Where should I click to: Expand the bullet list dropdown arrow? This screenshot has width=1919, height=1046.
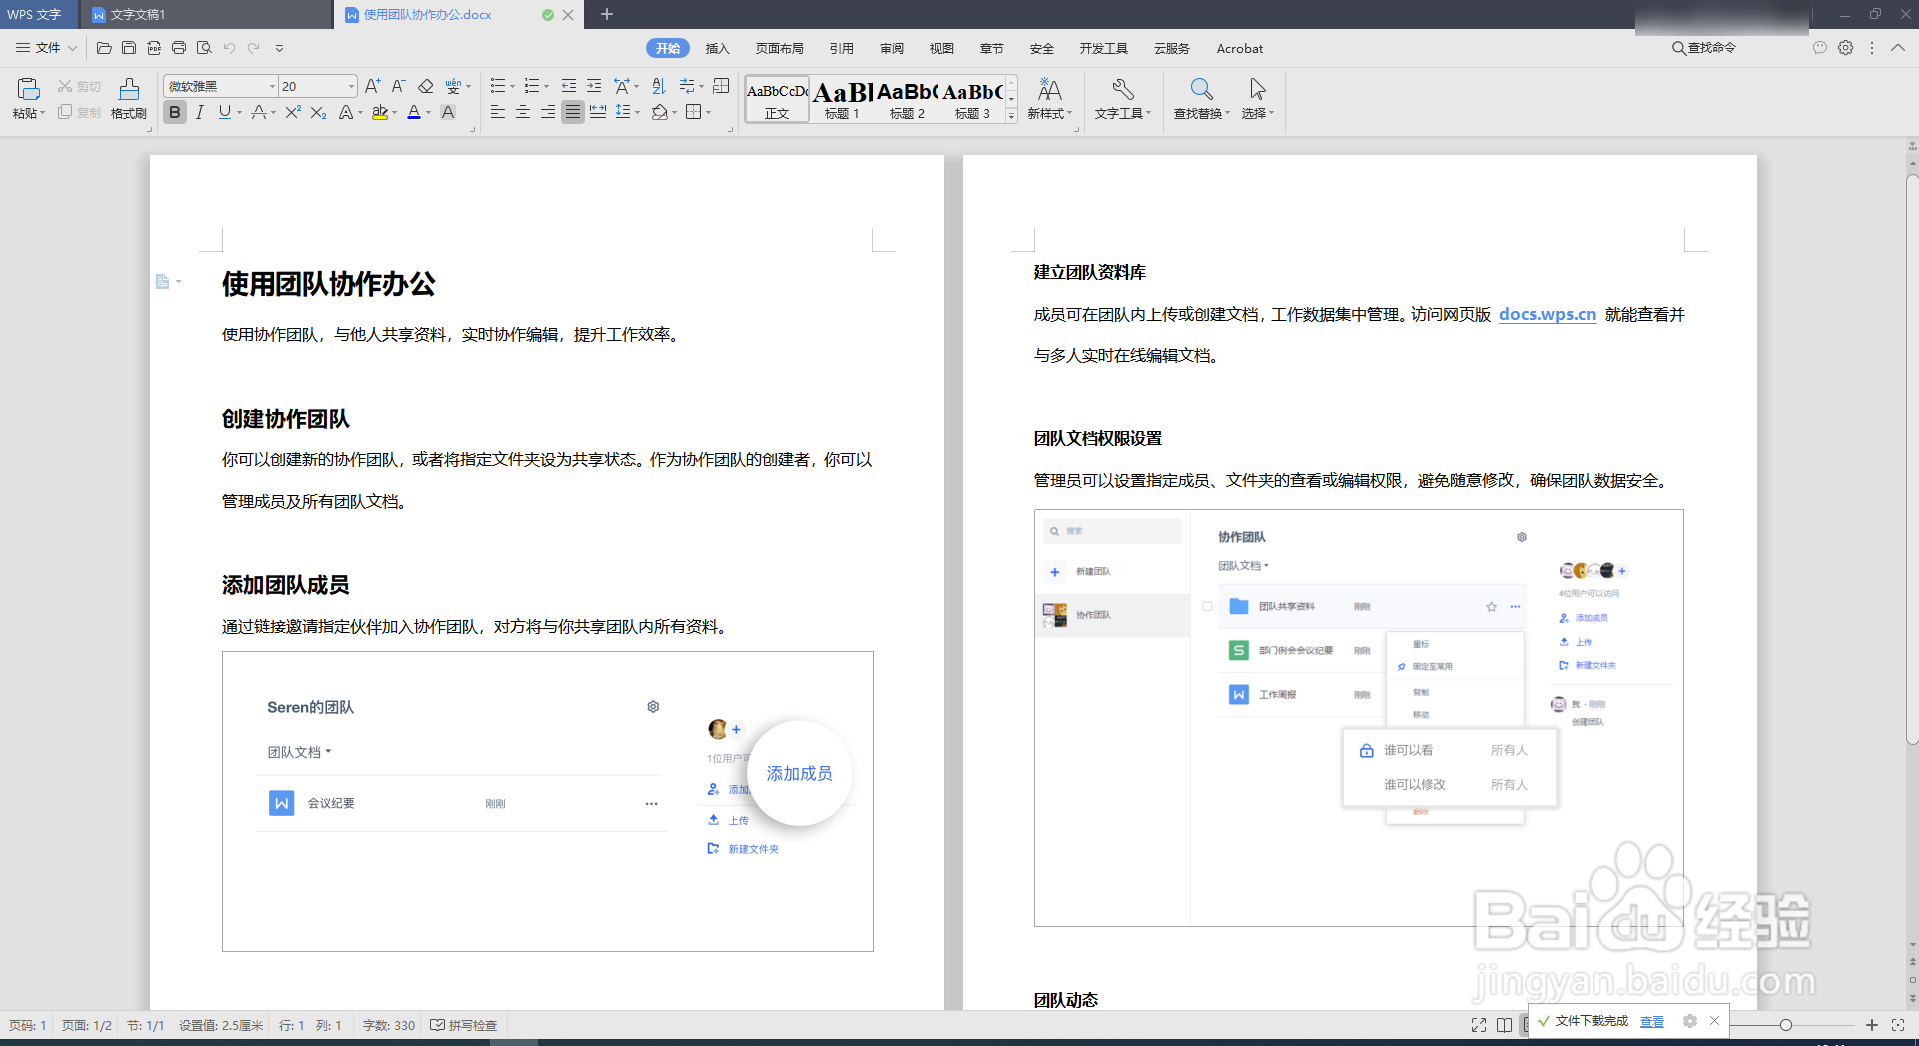(x=513, y=87)
